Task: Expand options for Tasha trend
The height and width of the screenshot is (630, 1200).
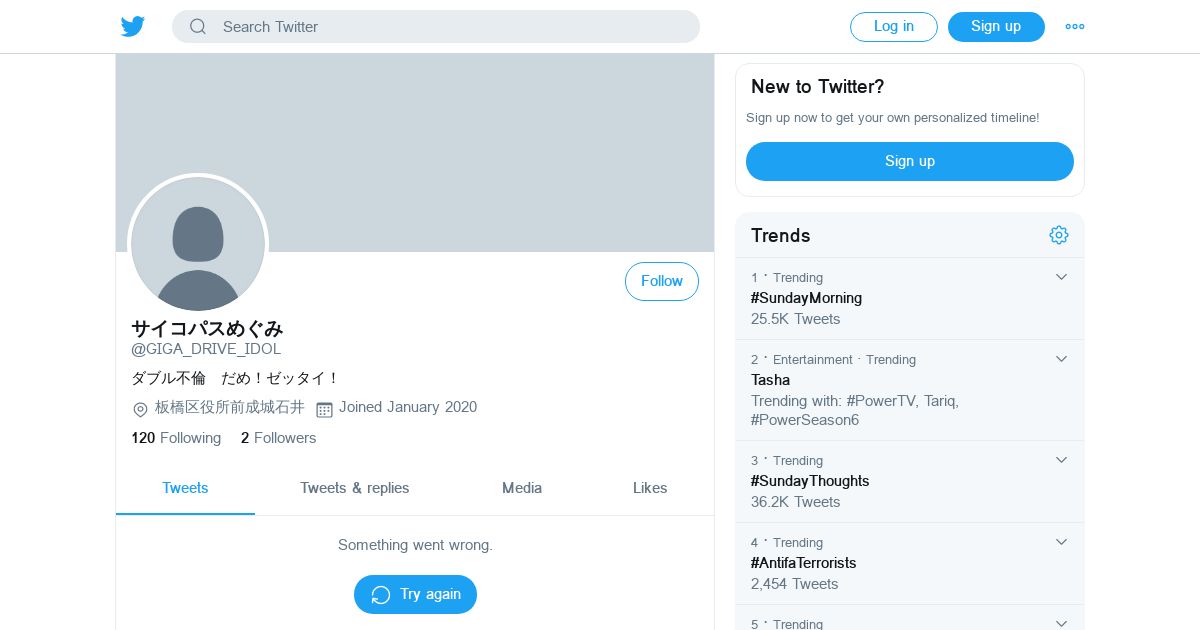Action: [1062, 359]
